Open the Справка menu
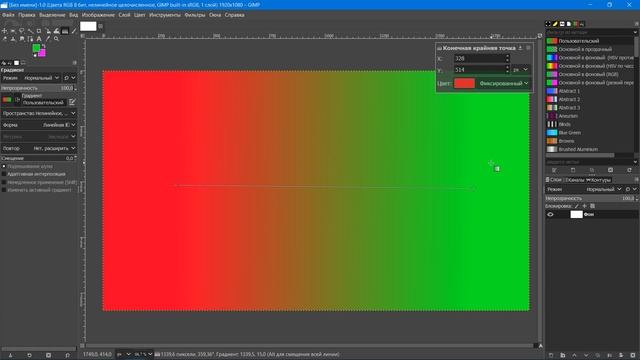640x360 pixels. pyautogui.click(x=234, y=15)
